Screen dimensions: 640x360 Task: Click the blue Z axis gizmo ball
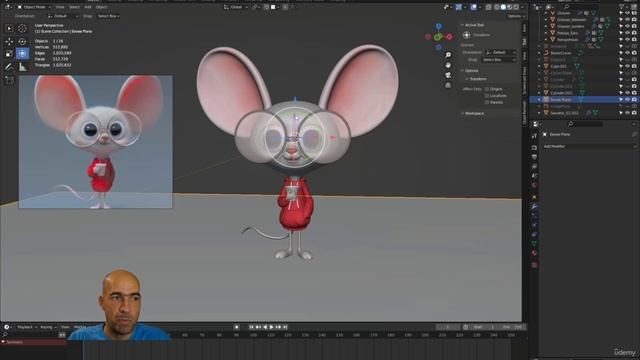coord(438,27)
